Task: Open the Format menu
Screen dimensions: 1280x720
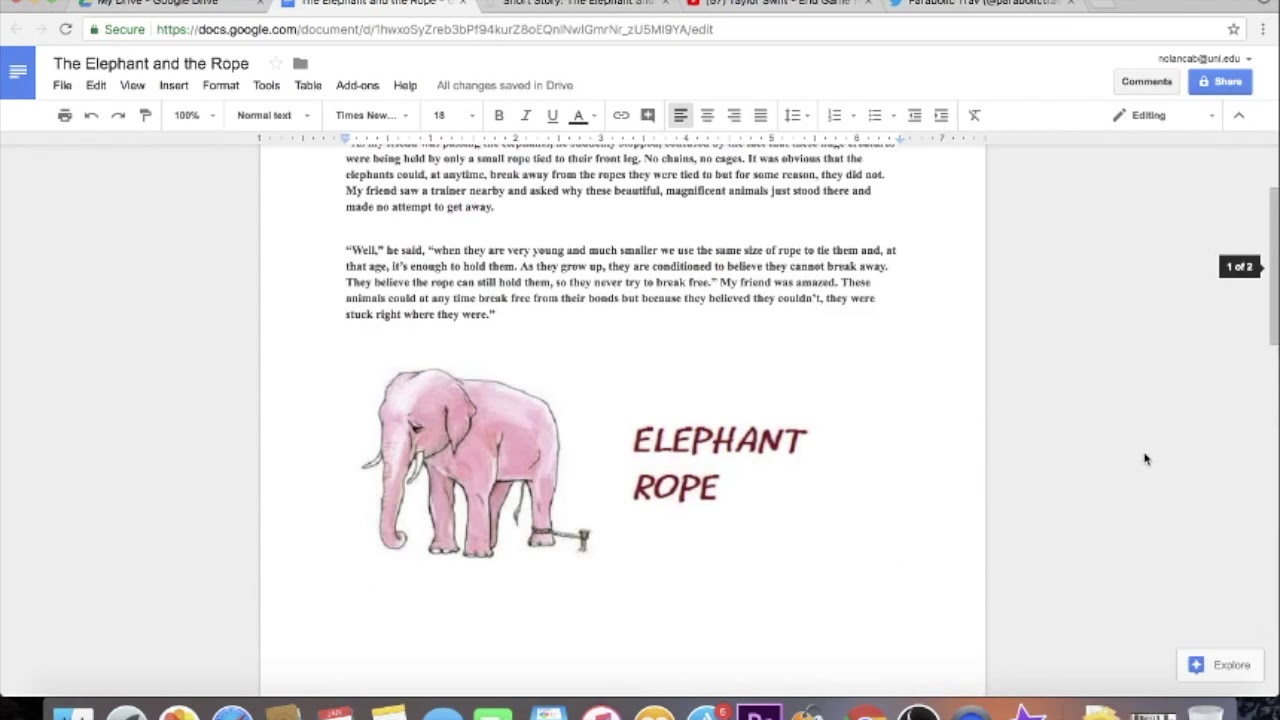Action: 221,85
